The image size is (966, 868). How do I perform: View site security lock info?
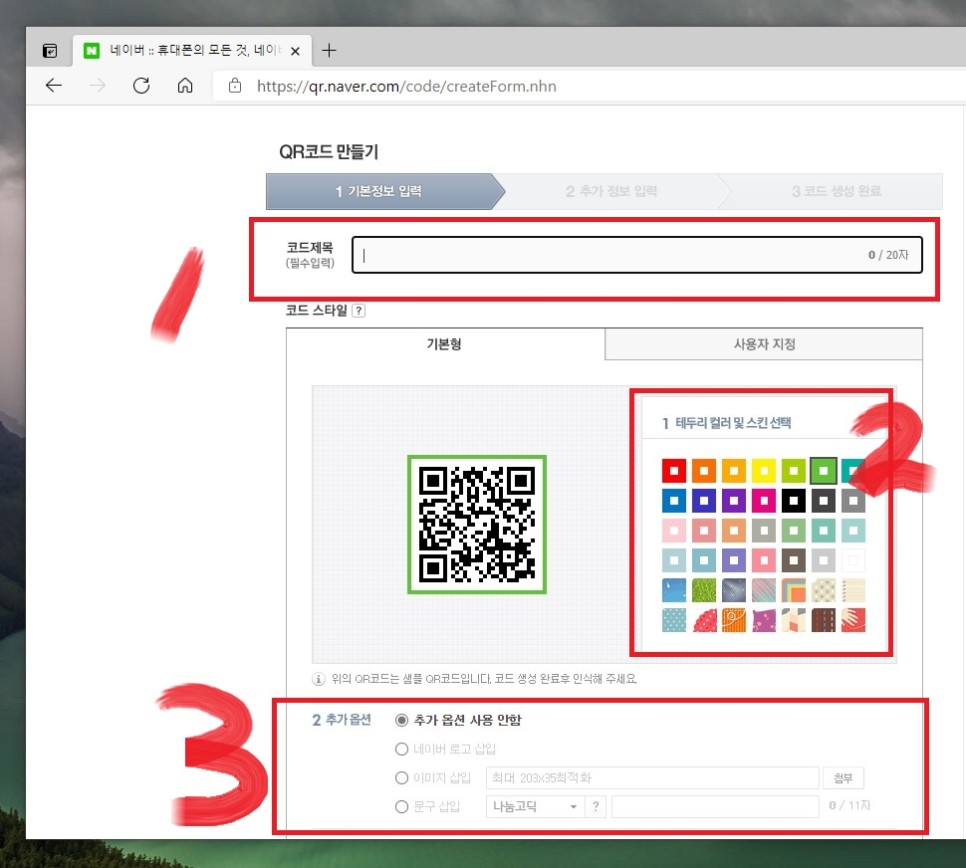[x=235, y=86]
